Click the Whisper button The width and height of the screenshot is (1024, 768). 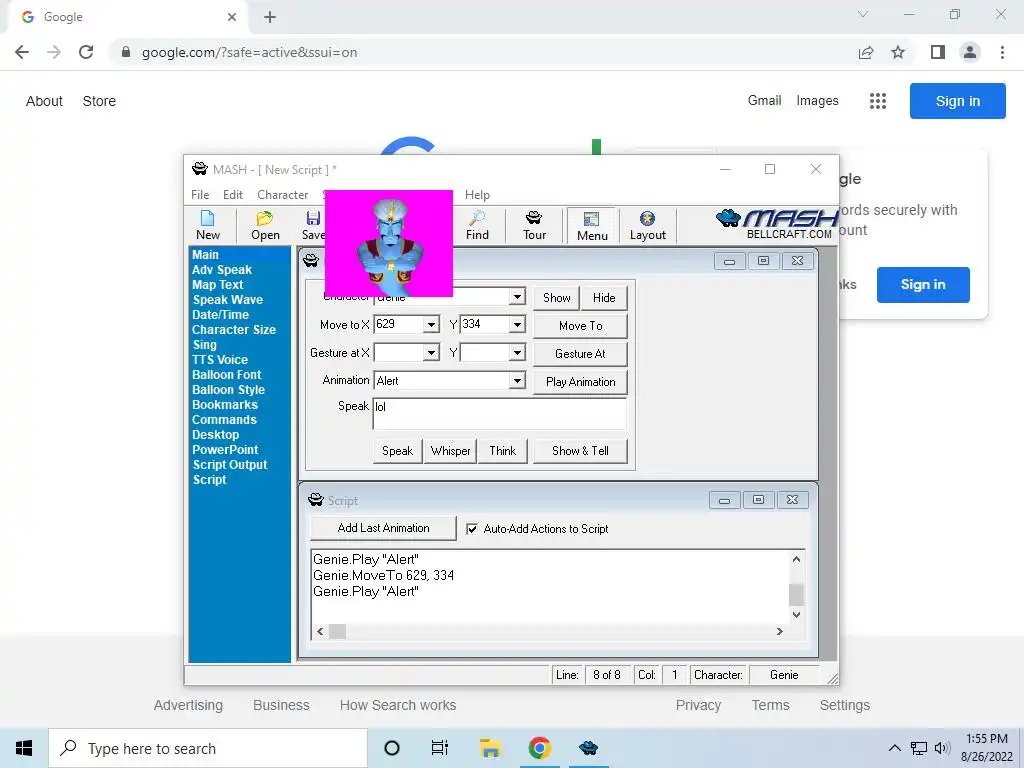coord(451,451)
